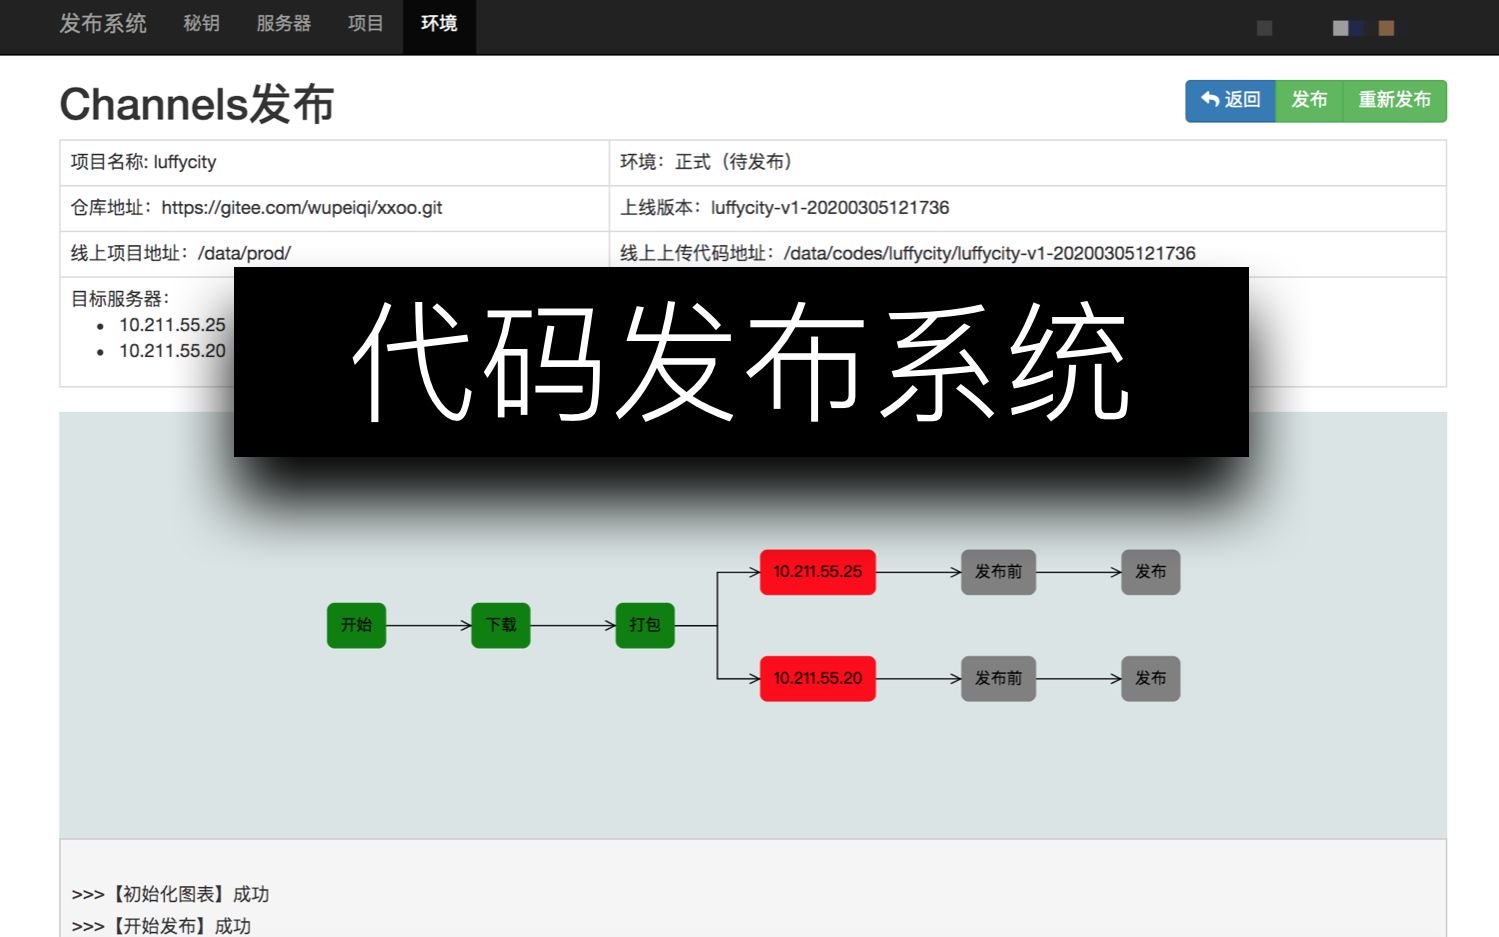Select the gray 发布 node in the lower branch

pyautogui.click(x=1151, y=678)
